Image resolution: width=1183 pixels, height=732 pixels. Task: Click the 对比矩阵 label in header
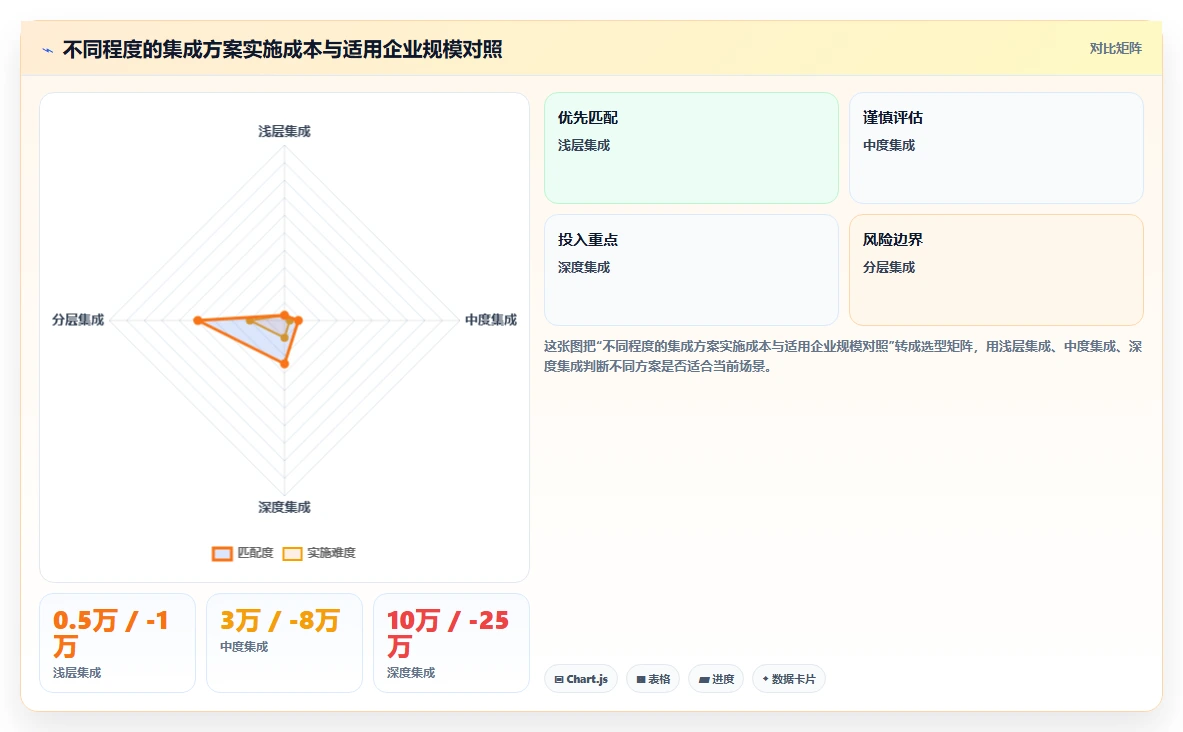click(1115, 48)
